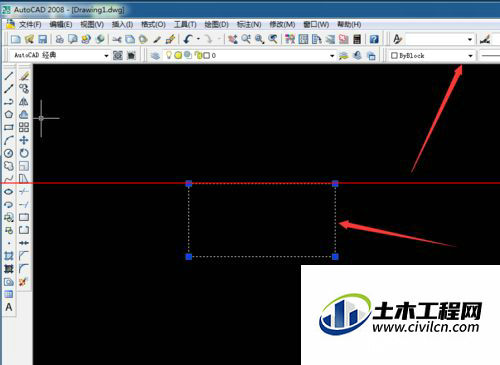The width and height of the screenshot is (500, 365).
Task: Select the Polygon tool
Action: 9,115
